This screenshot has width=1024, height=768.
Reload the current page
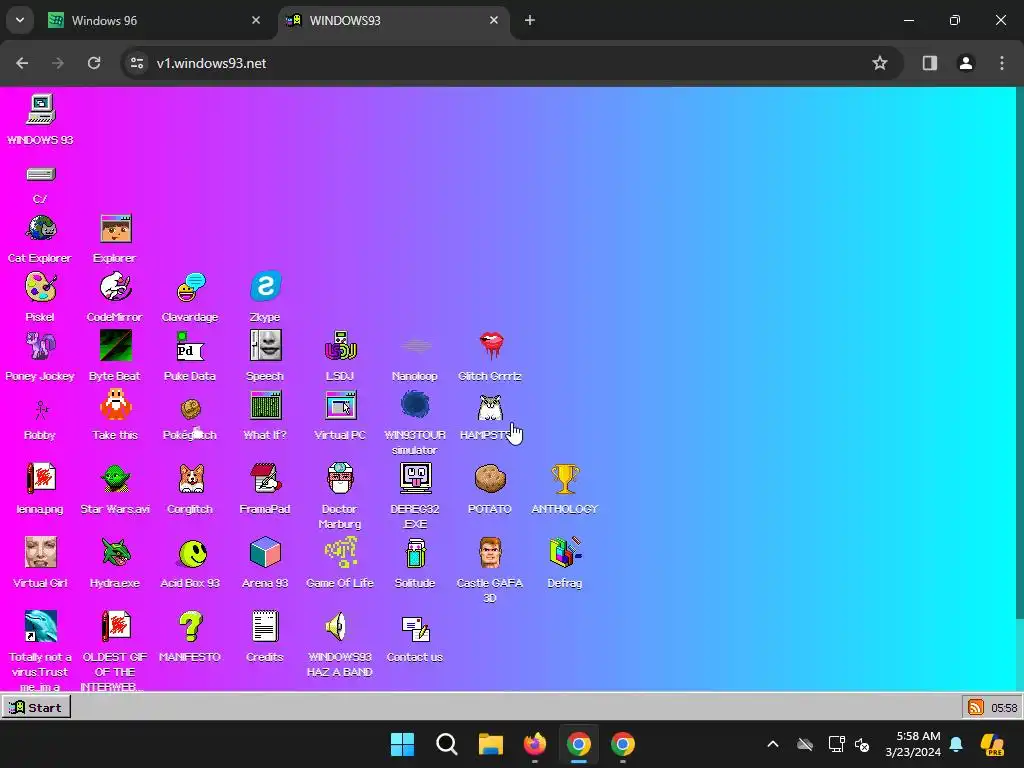[94, 63]
